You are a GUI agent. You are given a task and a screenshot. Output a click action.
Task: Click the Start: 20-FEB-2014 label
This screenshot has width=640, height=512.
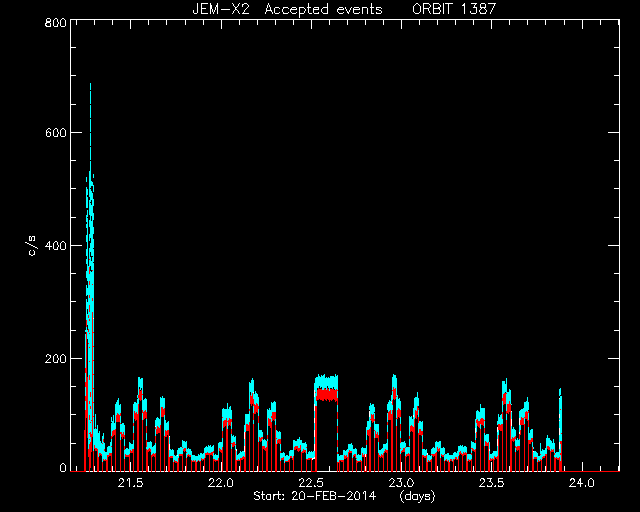pos(314,496)
